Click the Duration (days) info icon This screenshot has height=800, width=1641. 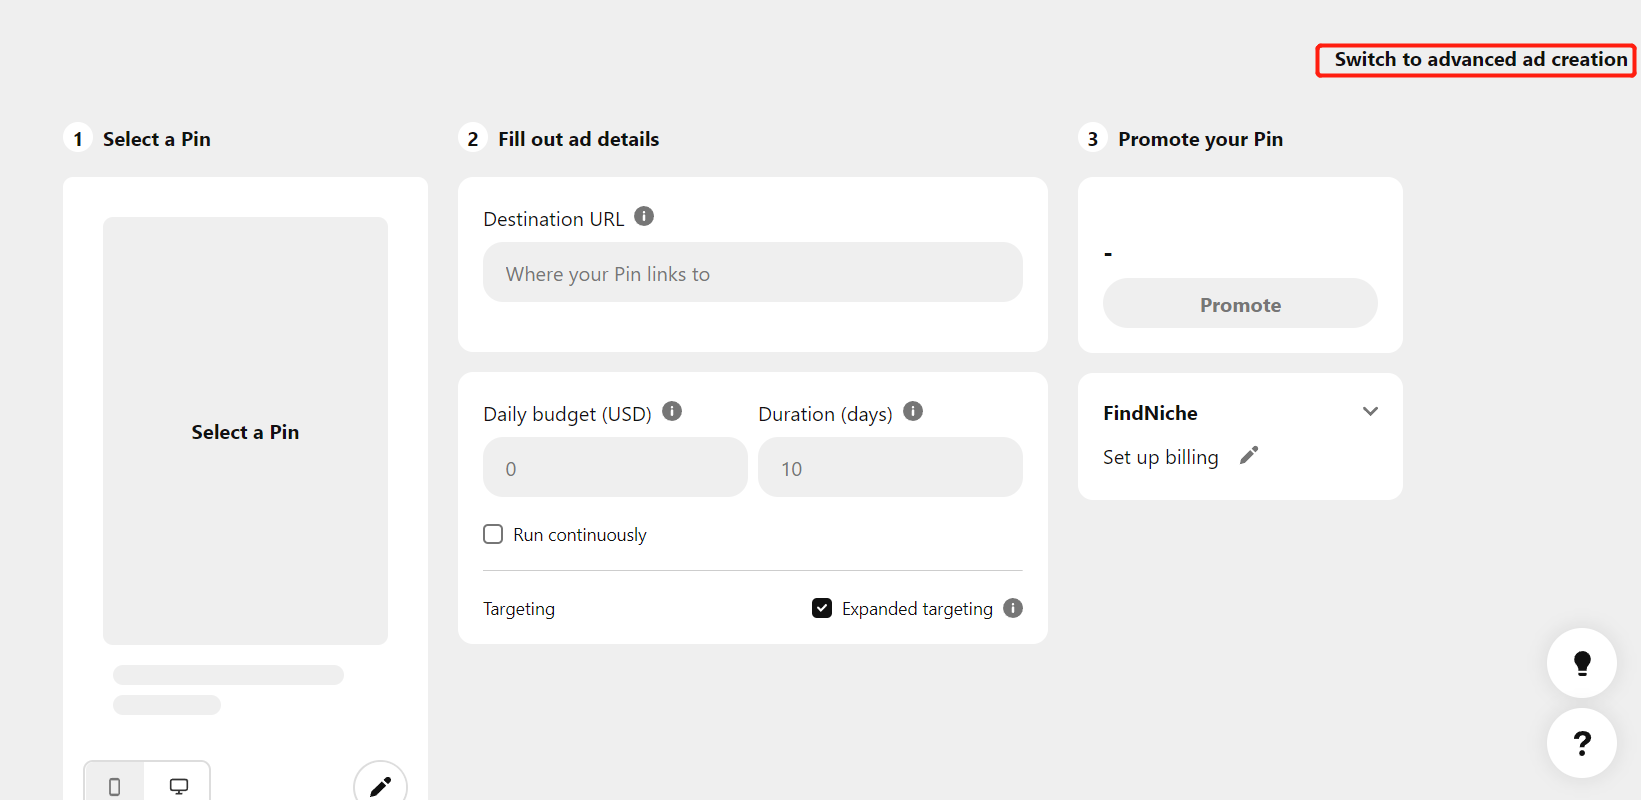(x=913, y=411)
